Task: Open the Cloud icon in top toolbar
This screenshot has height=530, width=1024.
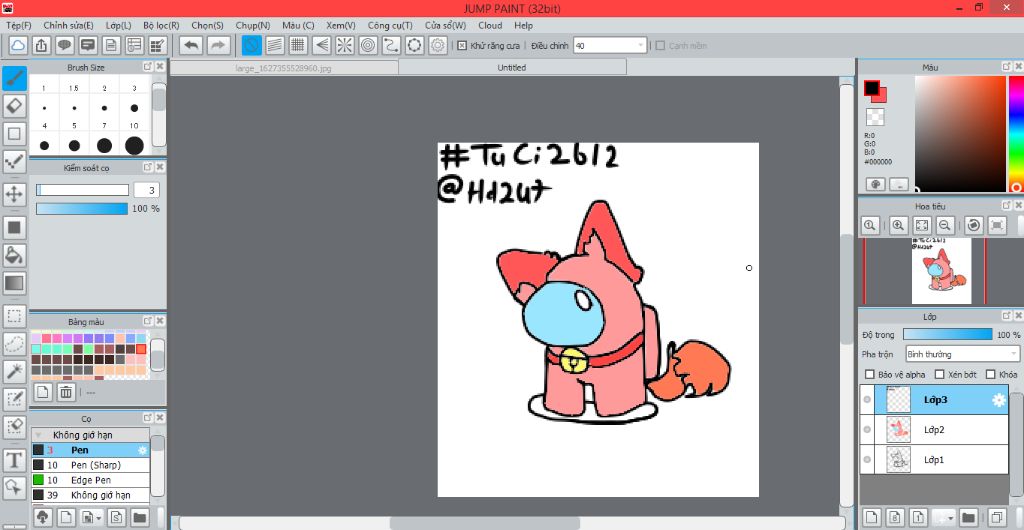Action: 18,45
